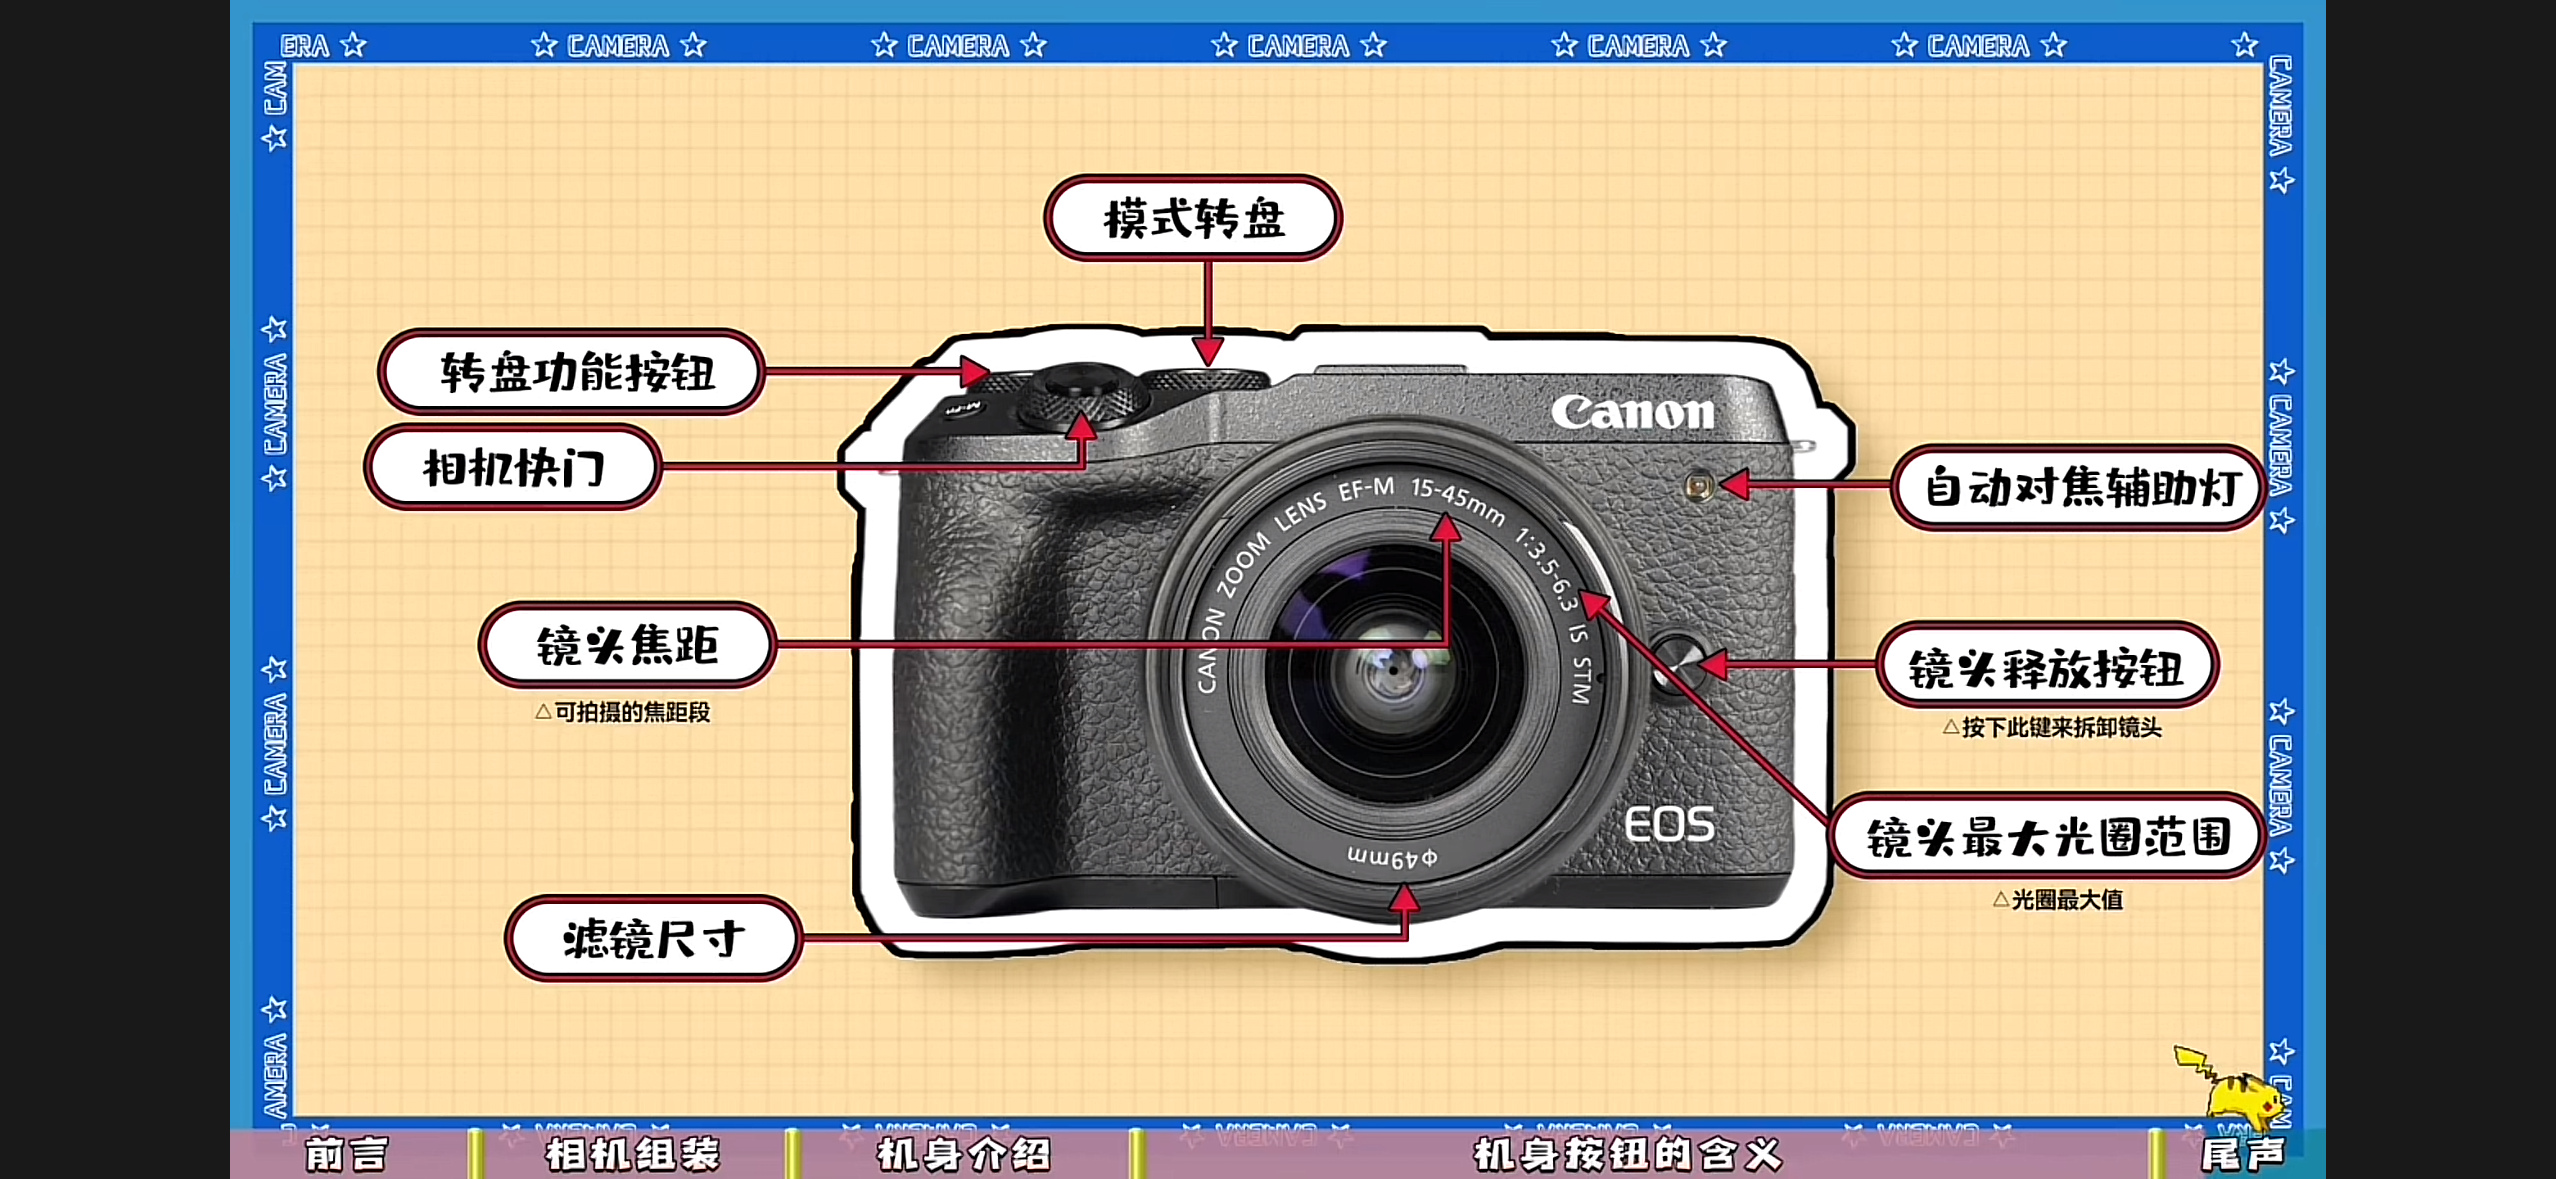Click the 按下此键来拆卸镜头 caption text
The height and width of the screenshot is (1179, 2556).
click(x=2052, y=727)
